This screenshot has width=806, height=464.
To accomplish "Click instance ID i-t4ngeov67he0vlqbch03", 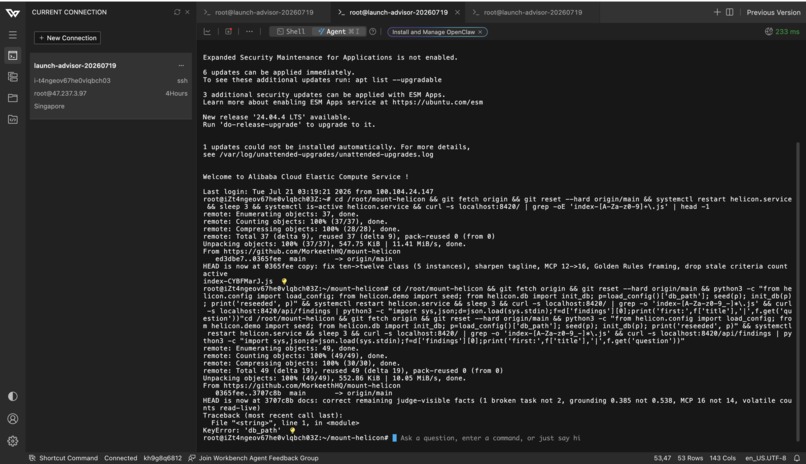I will [x=72, y=81].
